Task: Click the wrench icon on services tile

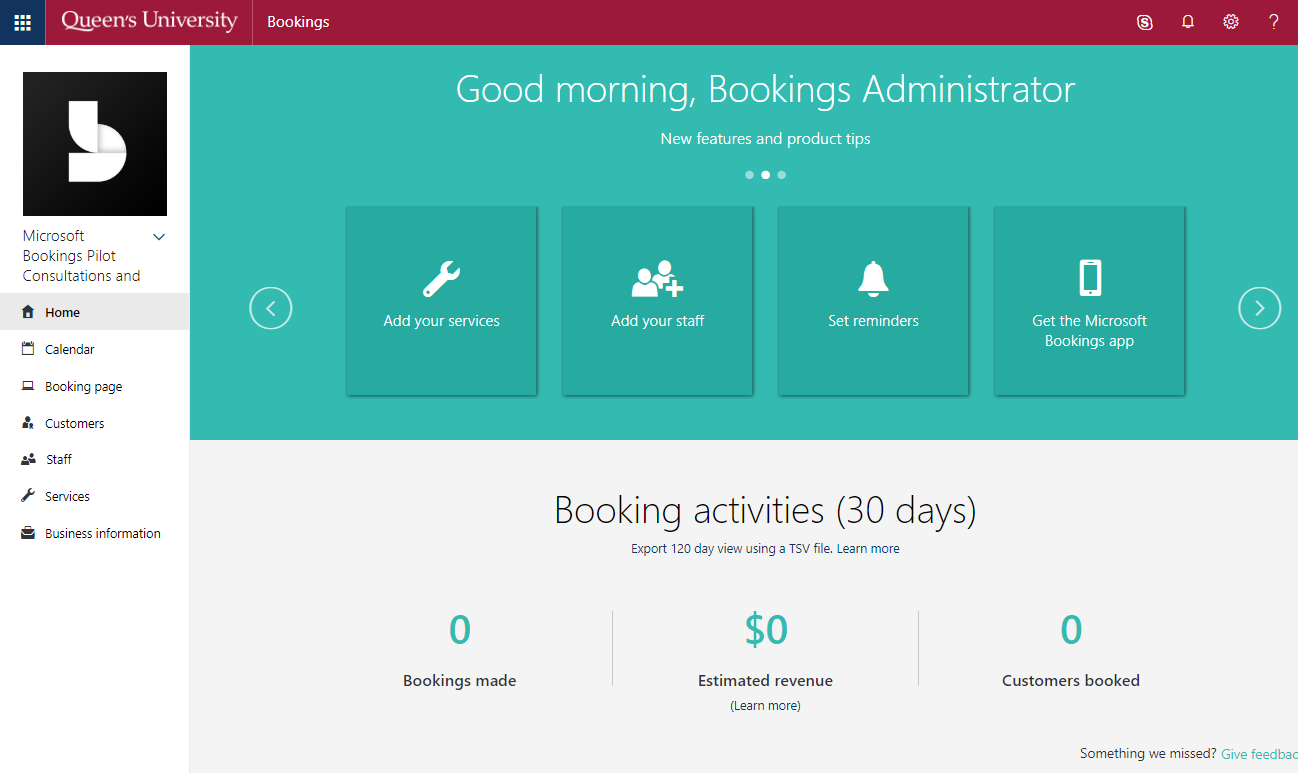Action: coord(441,279)
